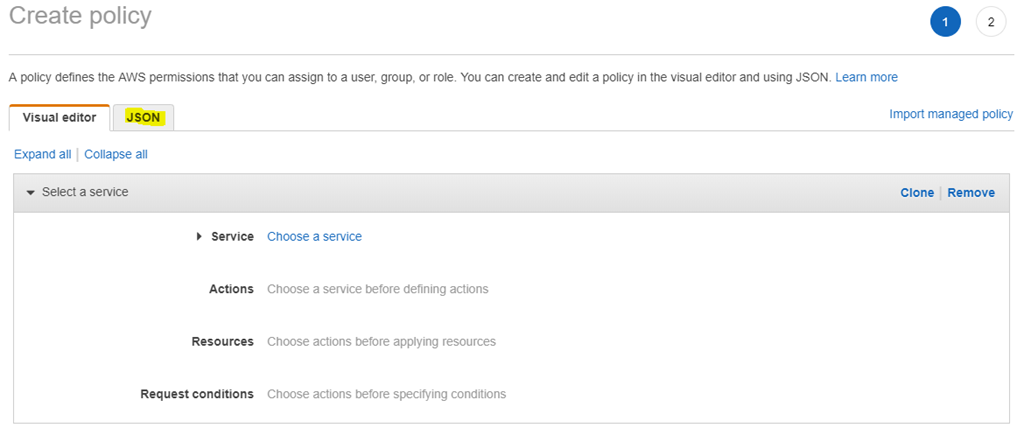
Task: Expand the Service row arrow
Action: pyautogui.click(x=199, y=236)
